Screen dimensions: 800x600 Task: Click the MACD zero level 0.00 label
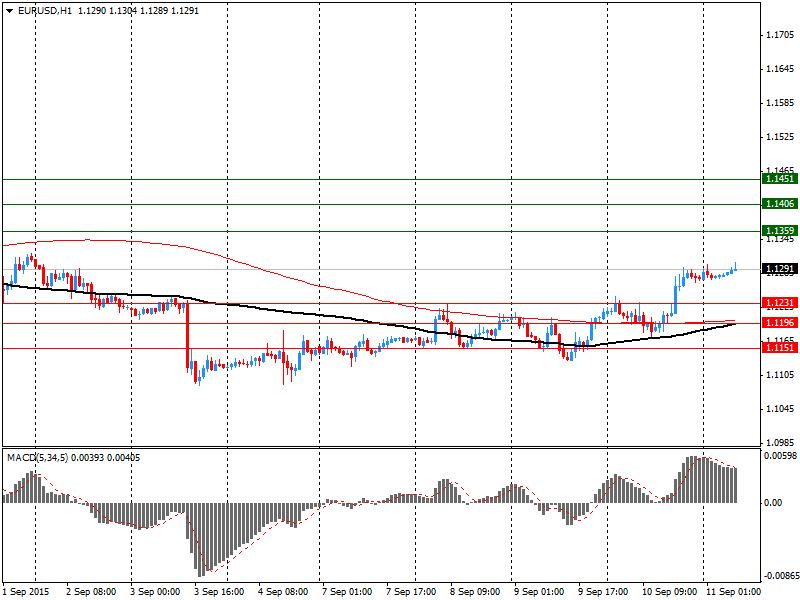coord(773,503)
